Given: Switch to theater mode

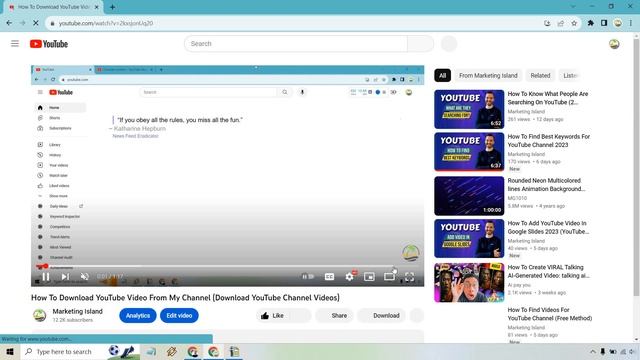Looking at the screenshot, I should pyautogui.click(x=389, y=277).
